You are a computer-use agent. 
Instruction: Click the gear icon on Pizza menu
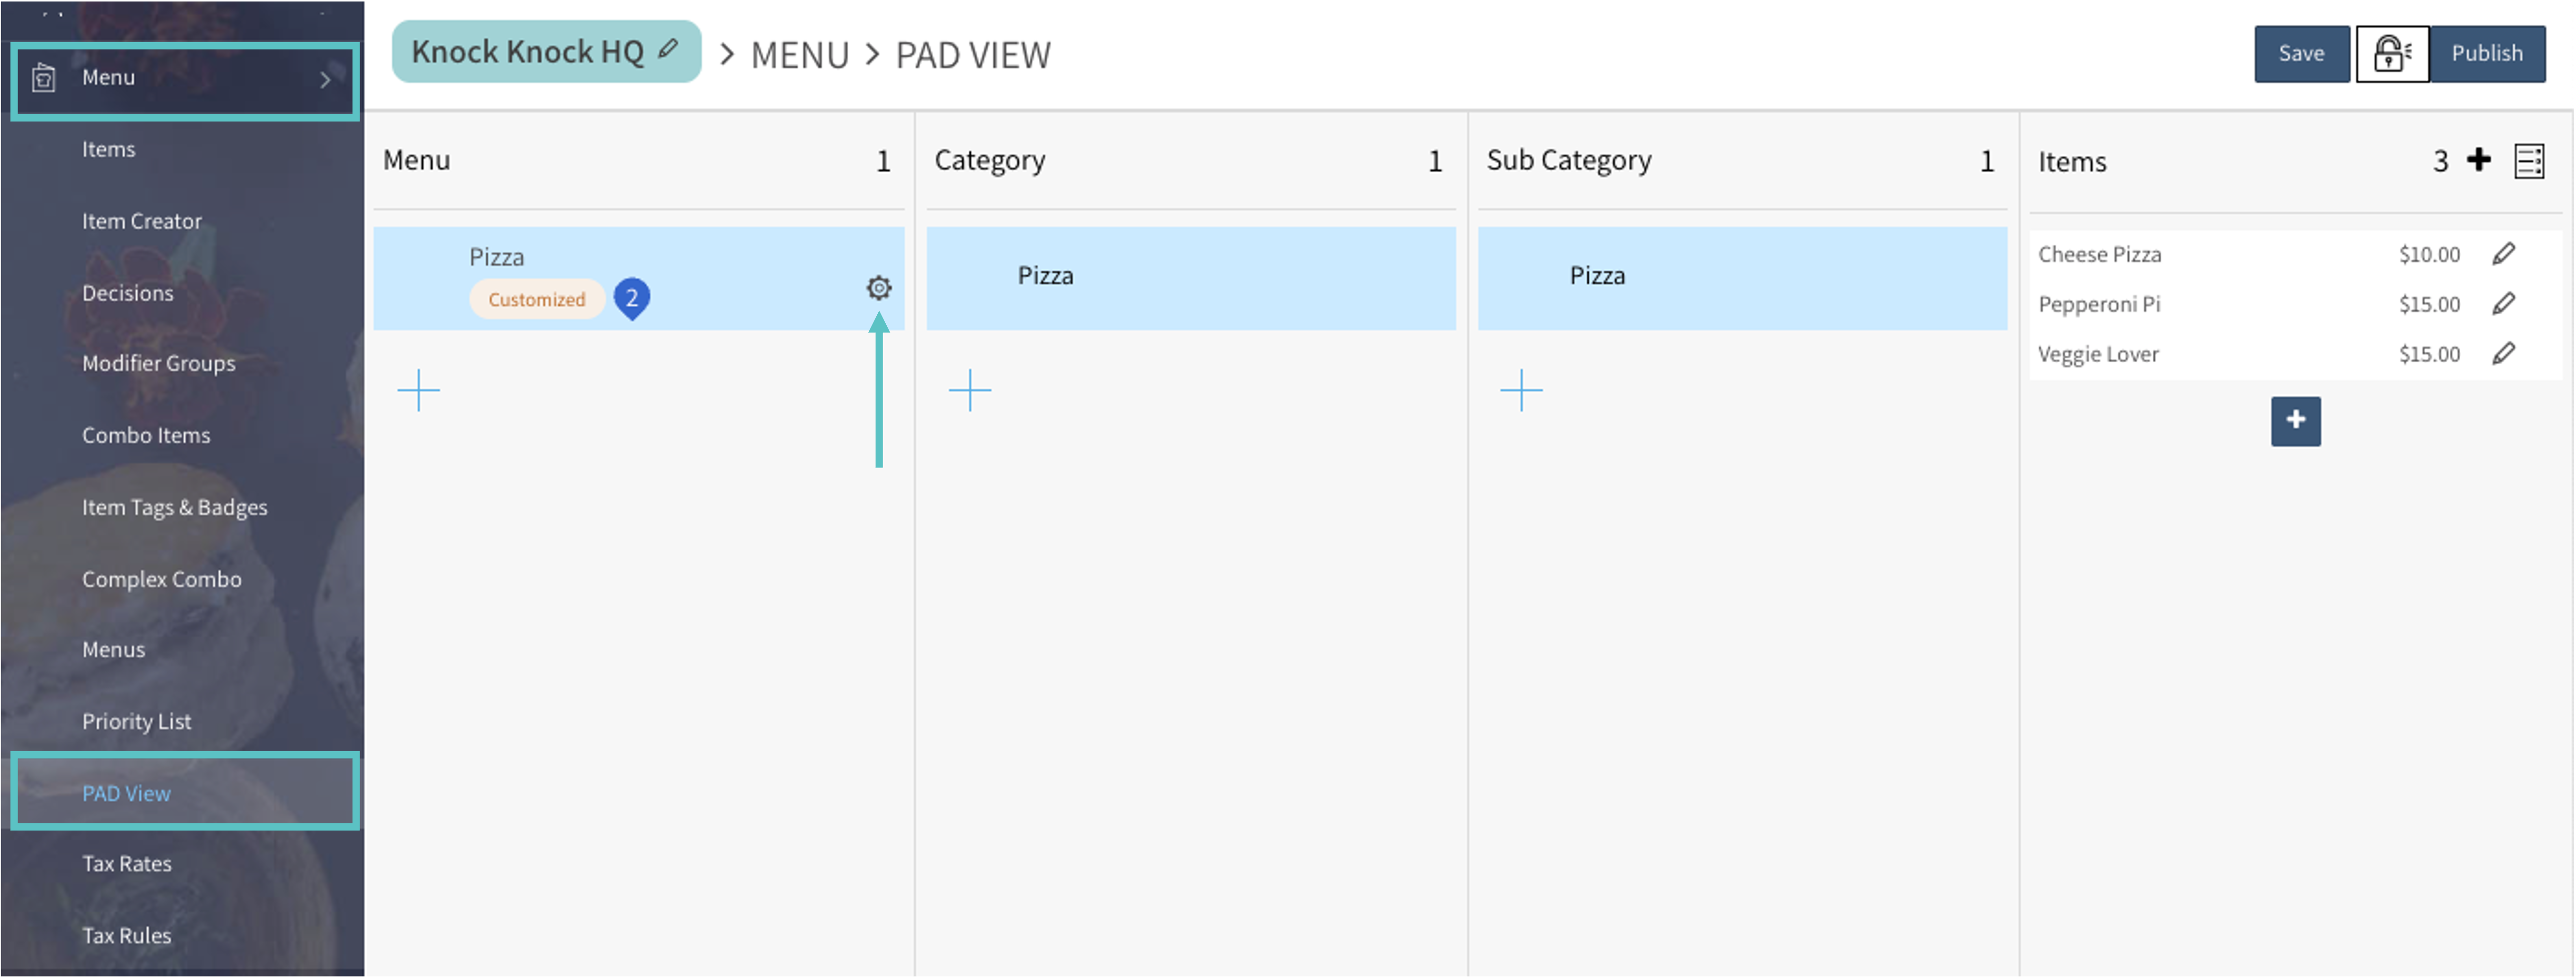(x=878, y=288)
